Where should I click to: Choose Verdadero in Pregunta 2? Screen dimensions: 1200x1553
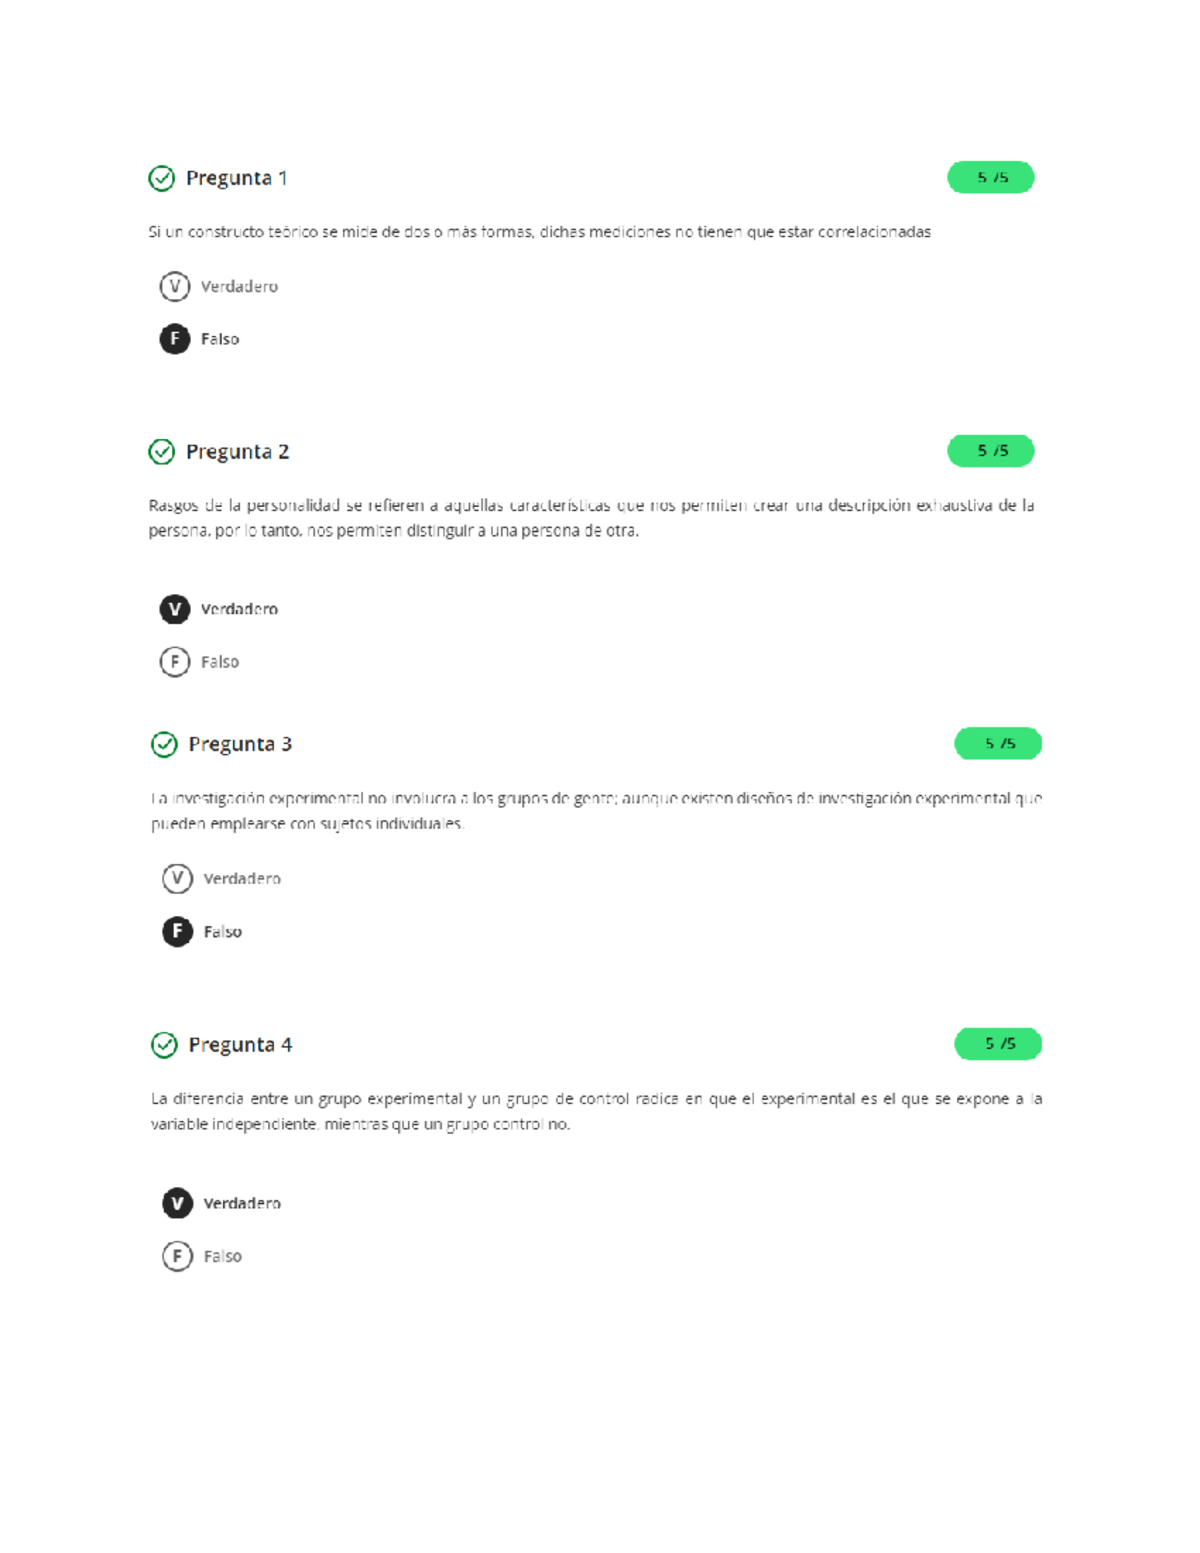coord(175,609)
